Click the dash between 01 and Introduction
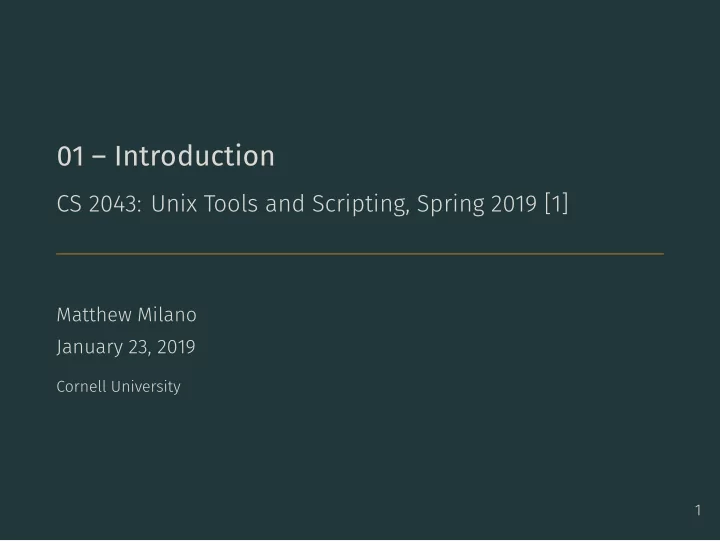Viewport: 720px width, 541px height. pos(99,158)
